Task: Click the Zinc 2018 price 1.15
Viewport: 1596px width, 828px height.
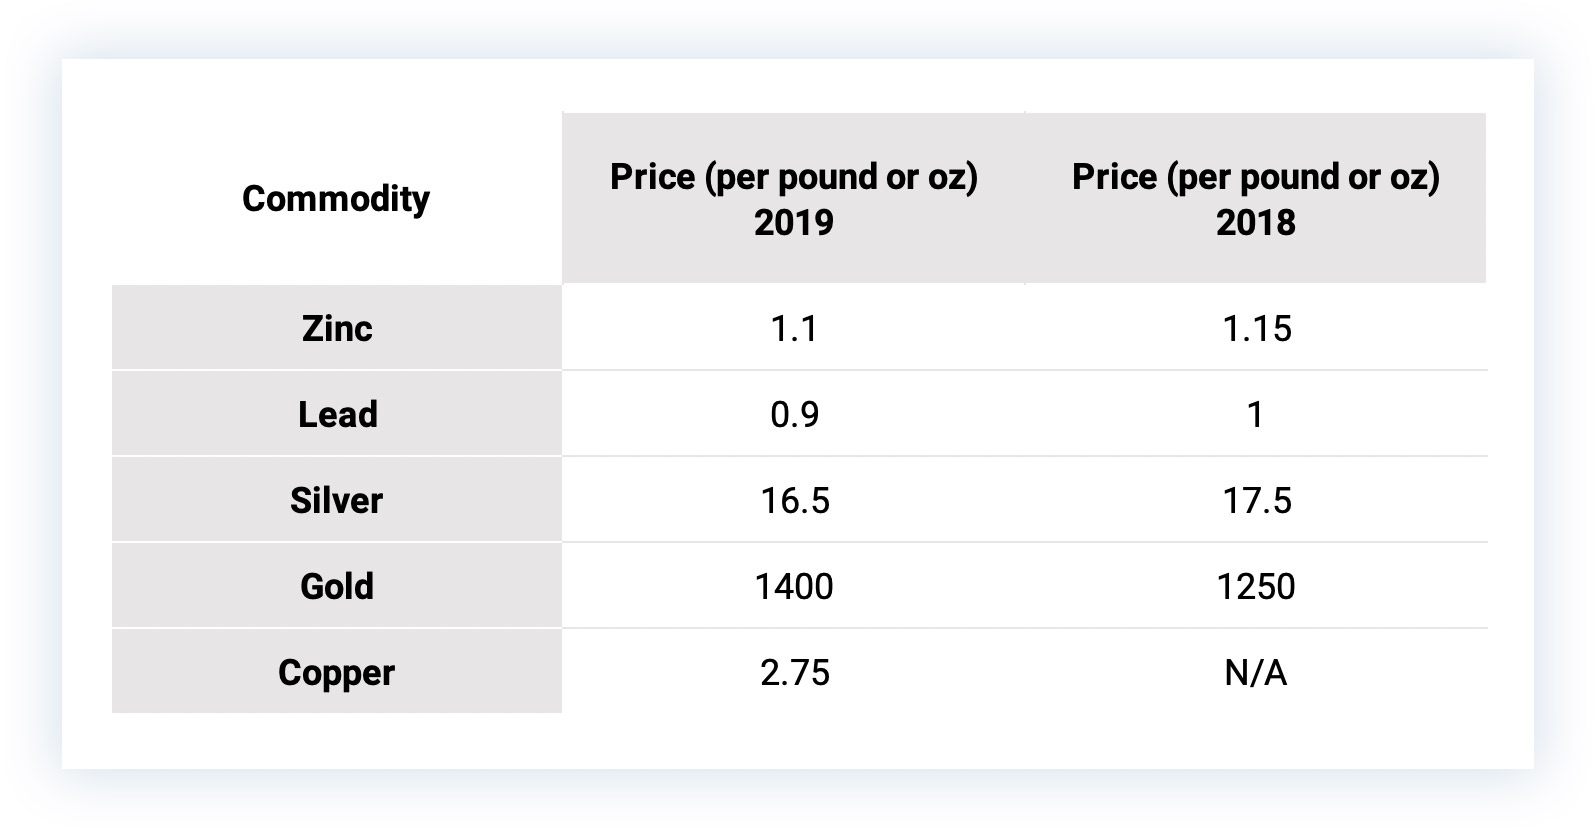Action: coord(1257,328)
